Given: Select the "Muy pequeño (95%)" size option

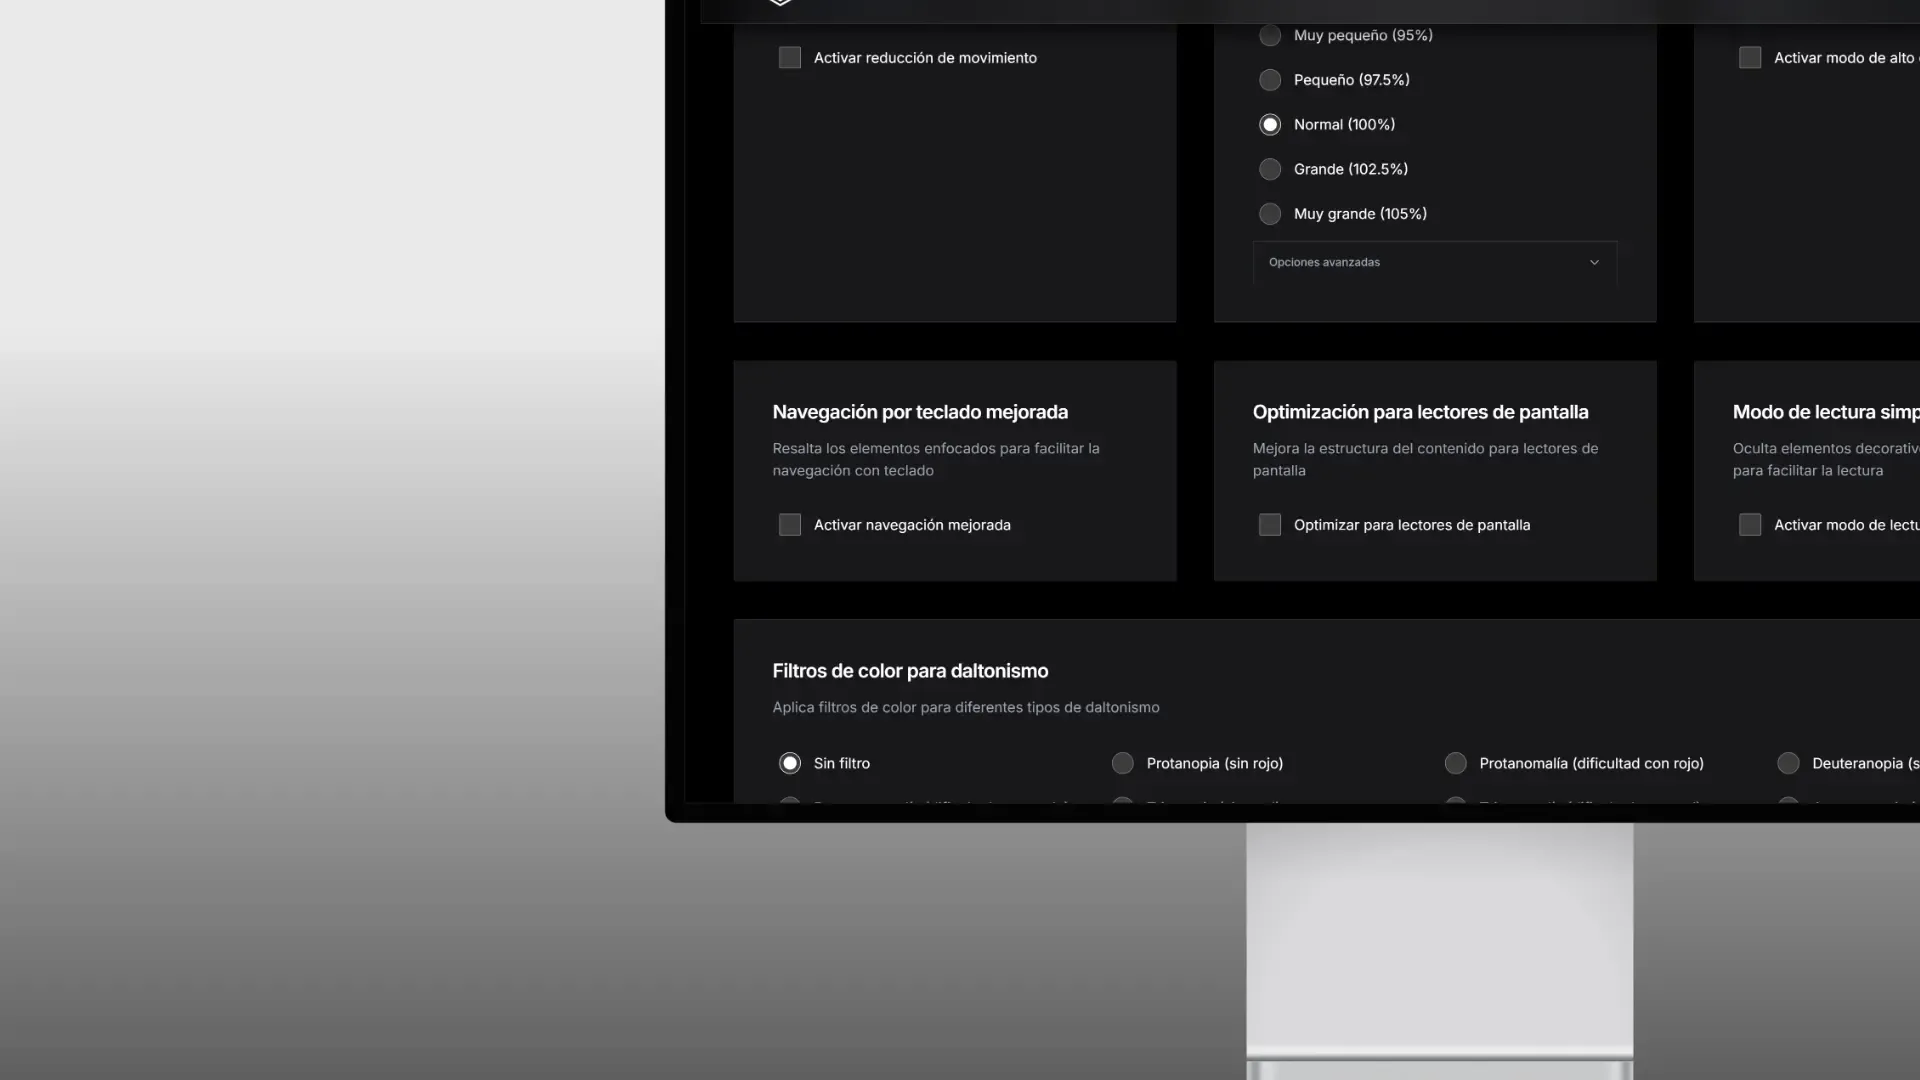Looking at the screenshot, I should click(x=1270, y=35).
